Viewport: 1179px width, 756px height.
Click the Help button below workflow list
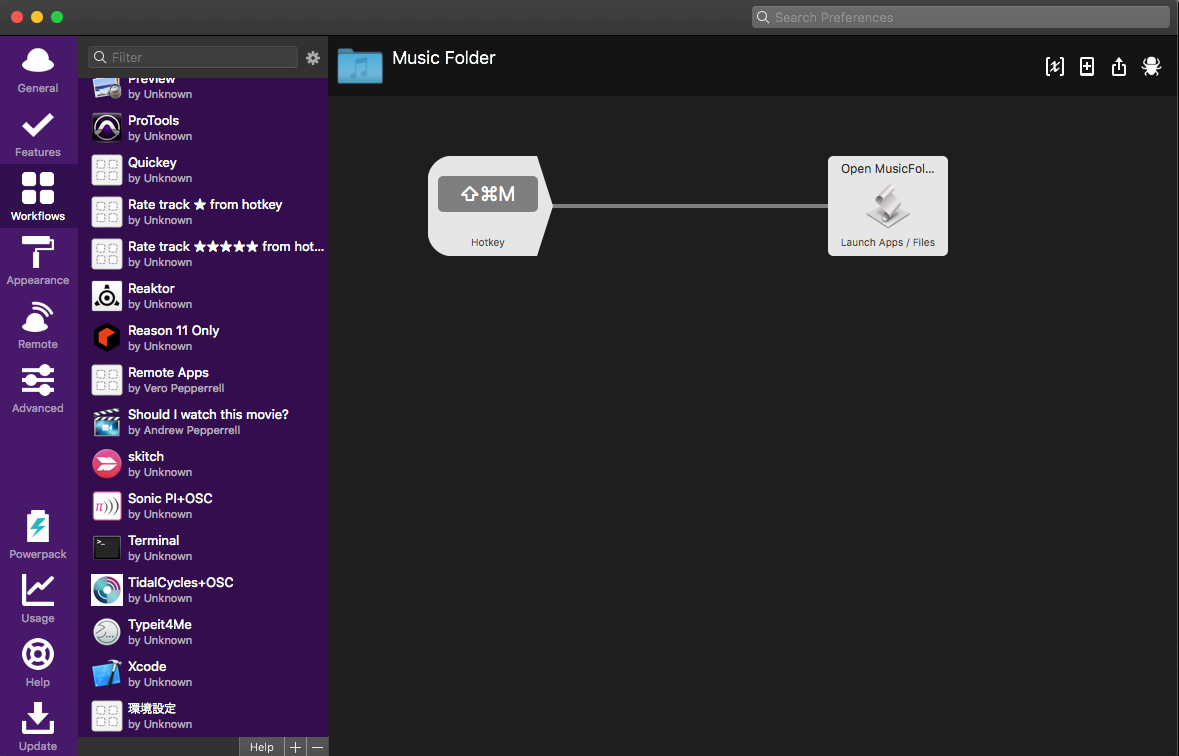pos(262,747)
